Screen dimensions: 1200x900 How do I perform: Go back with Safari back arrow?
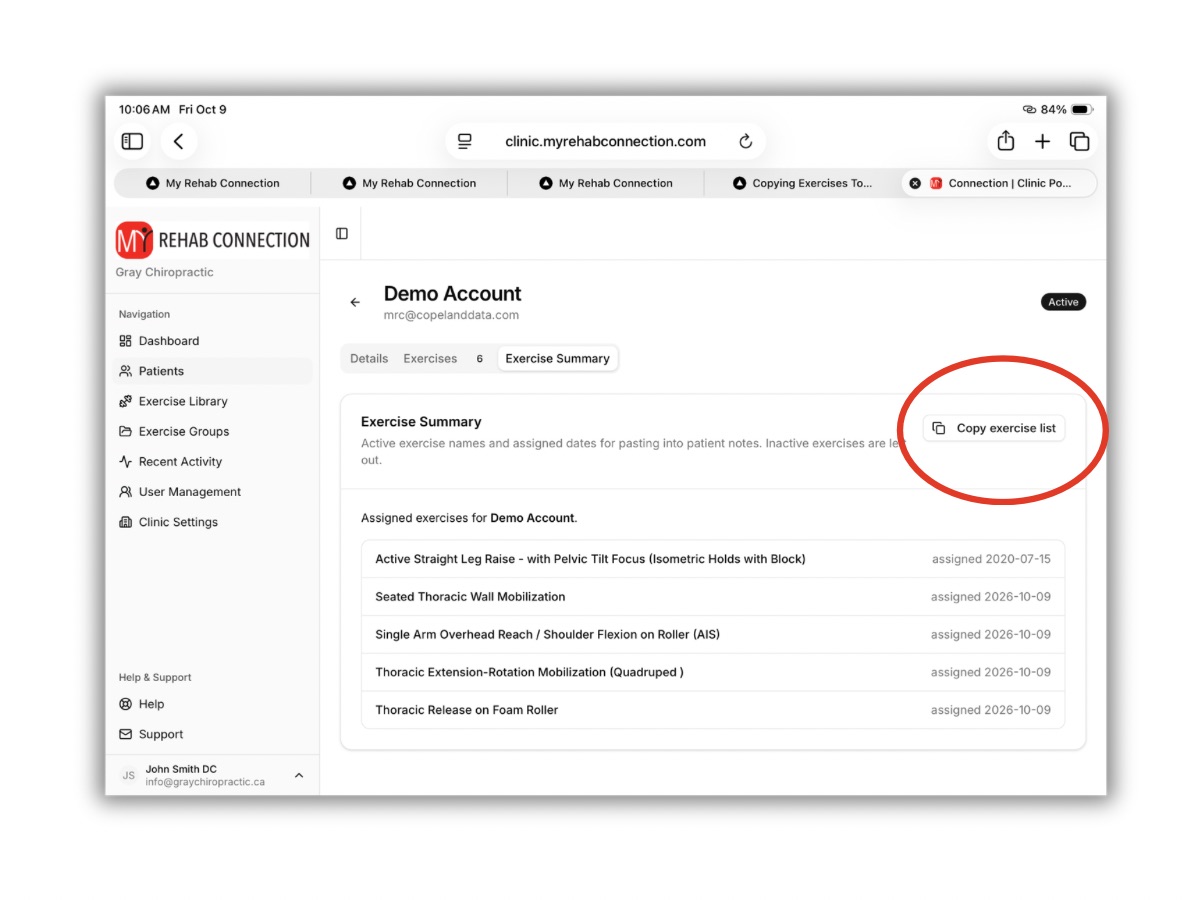pos(178,142)
